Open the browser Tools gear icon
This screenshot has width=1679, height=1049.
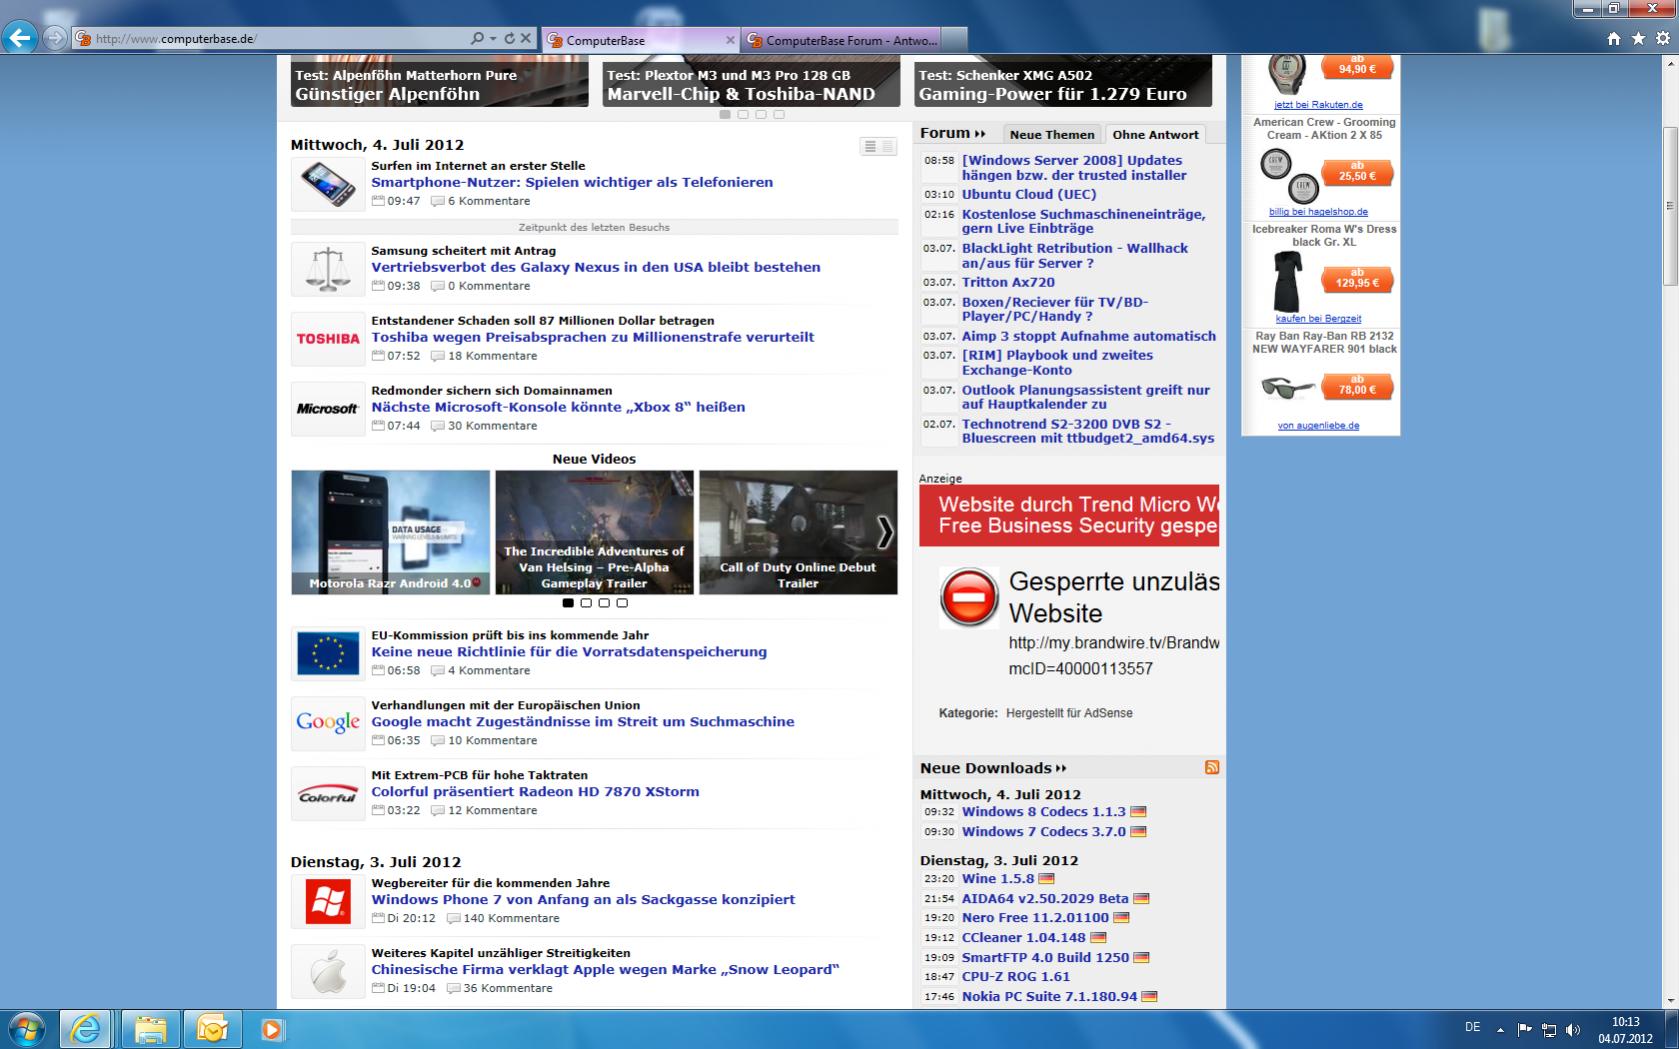[1662, 39]
